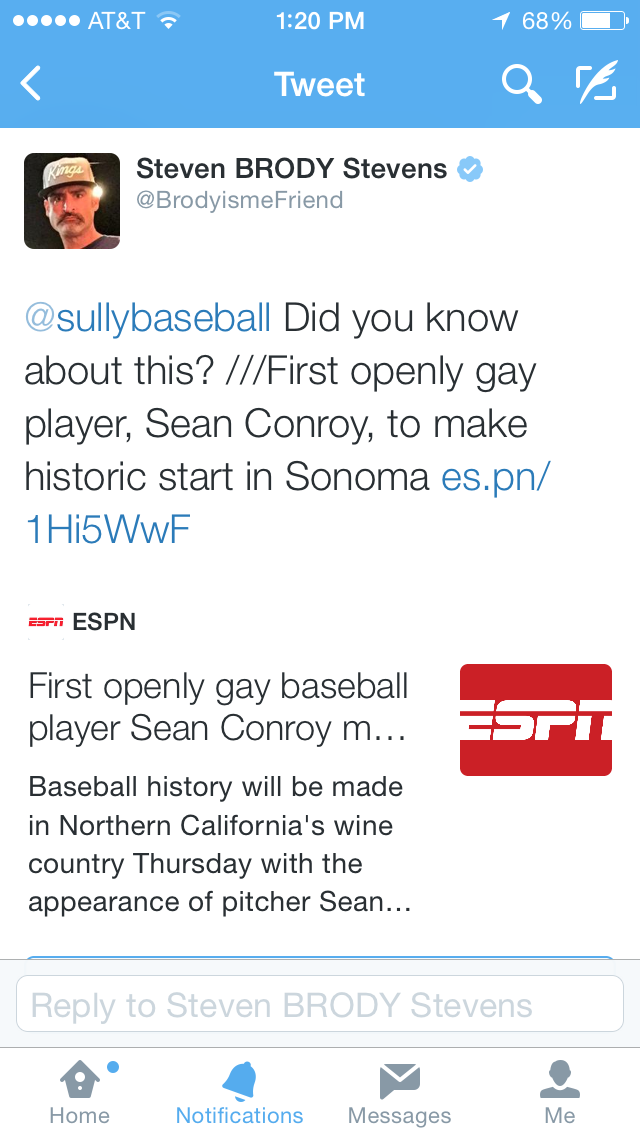Tap the Reply to Steven BRODY Stevens field

320,1004
